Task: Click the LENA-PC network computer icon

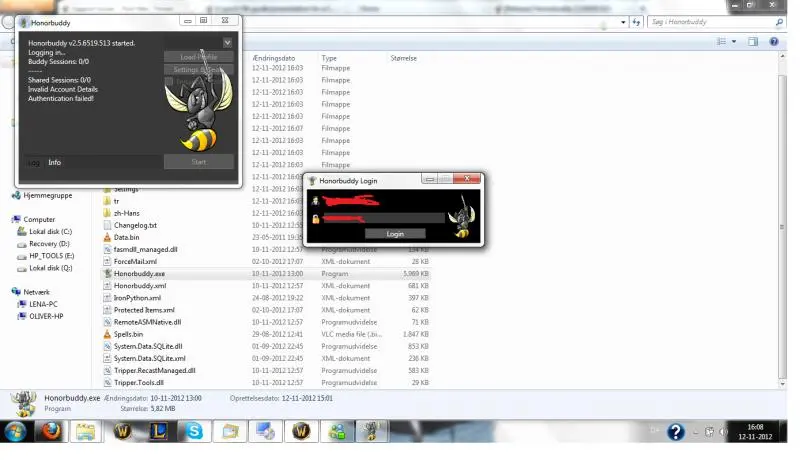Action: click(22, 304)
